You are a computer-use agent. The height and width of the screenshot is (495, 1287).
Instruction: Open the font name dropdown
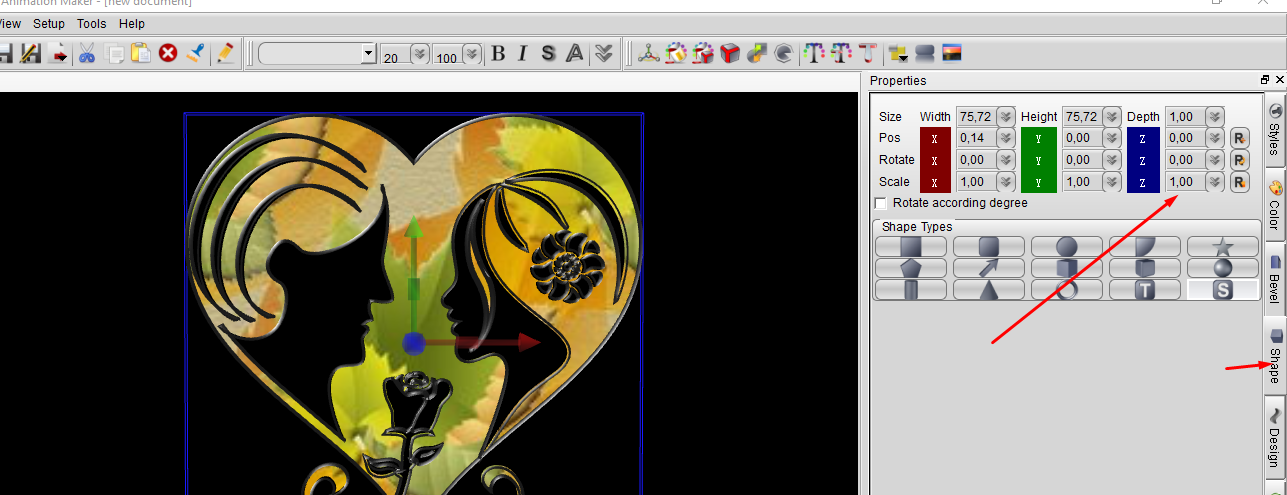[x=368, y=54]
